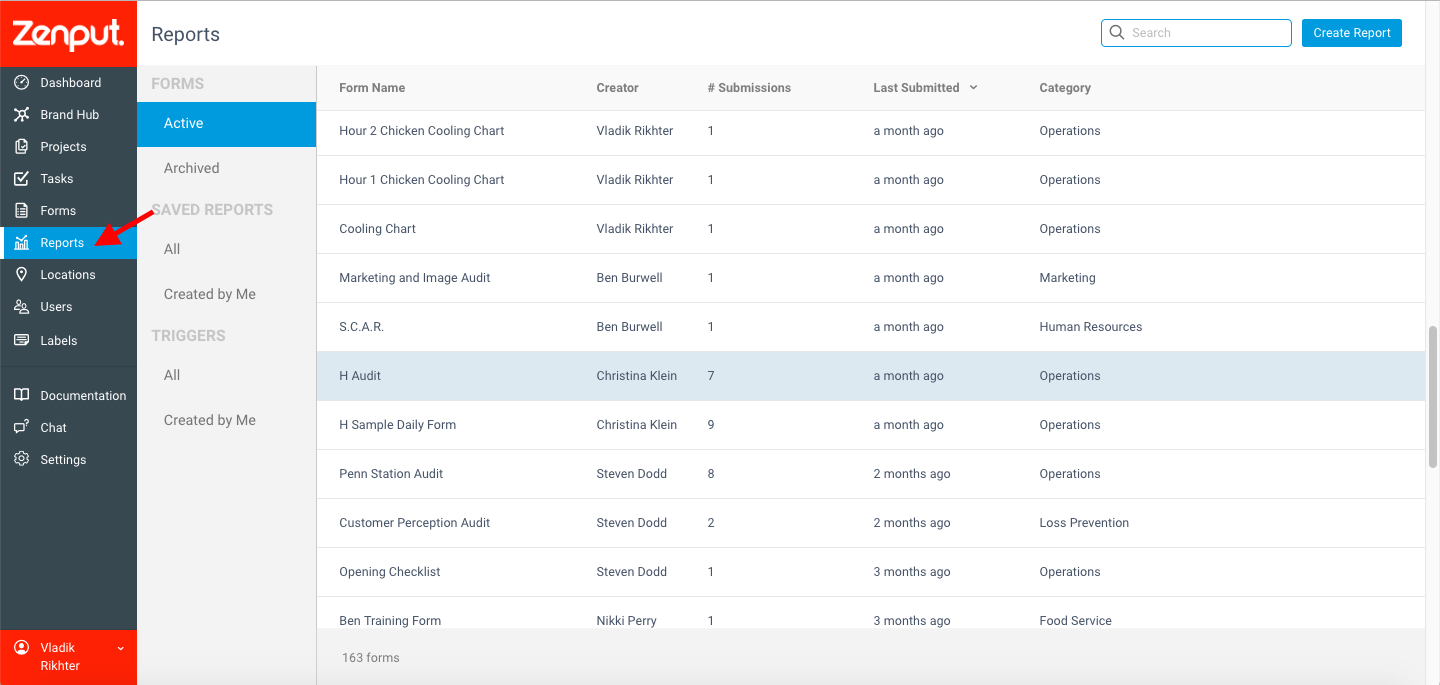Open the Projects icon in sidebar
1440x685 pixels.
point(22,147)
